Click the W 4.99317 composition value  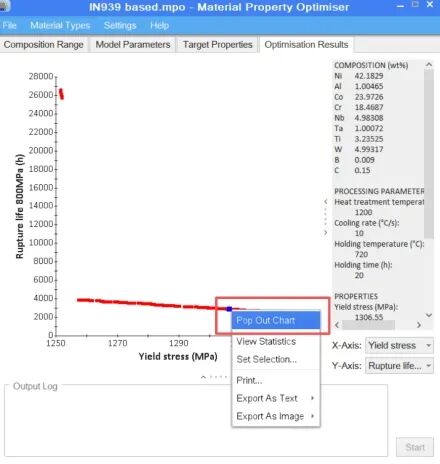[x=369, y=149]
